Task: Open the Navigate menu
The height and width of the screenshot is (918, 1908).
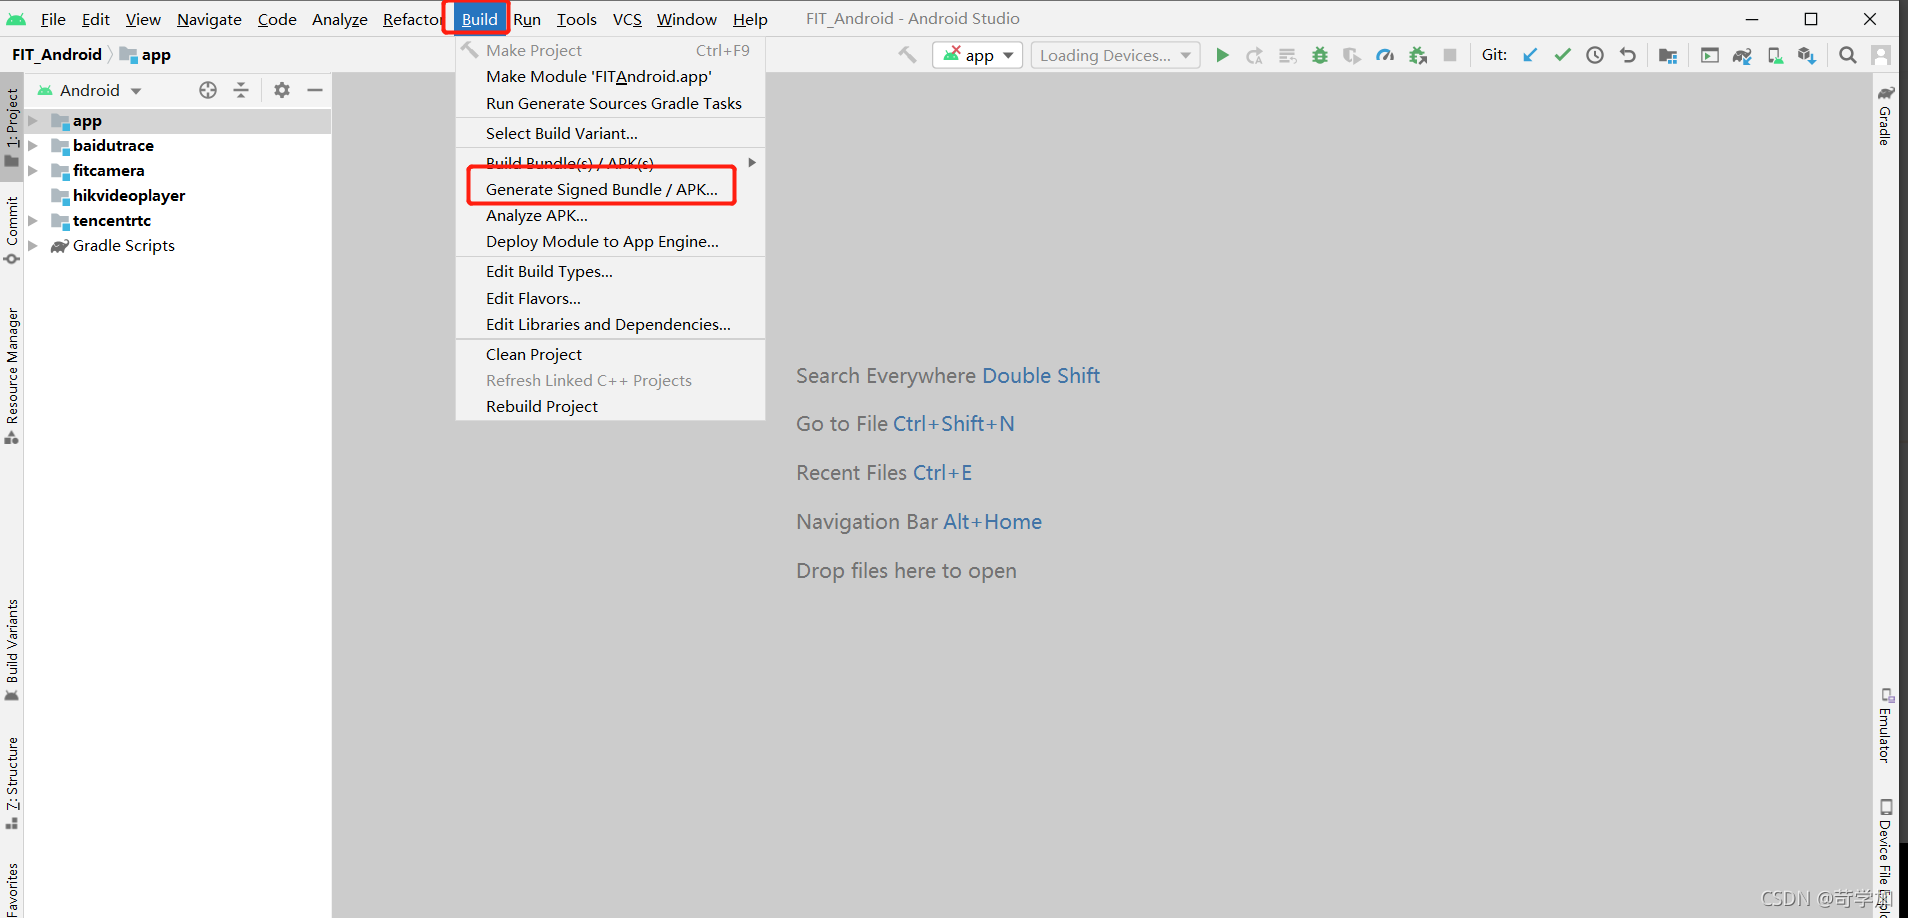Action: [209, 19]
